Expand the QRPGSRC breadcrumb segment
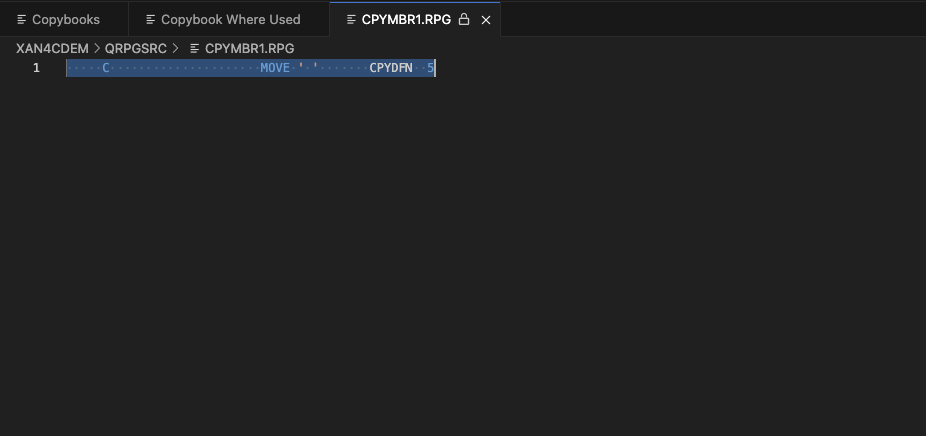Viewport: 926px width, 436px height. pos(136,48)
